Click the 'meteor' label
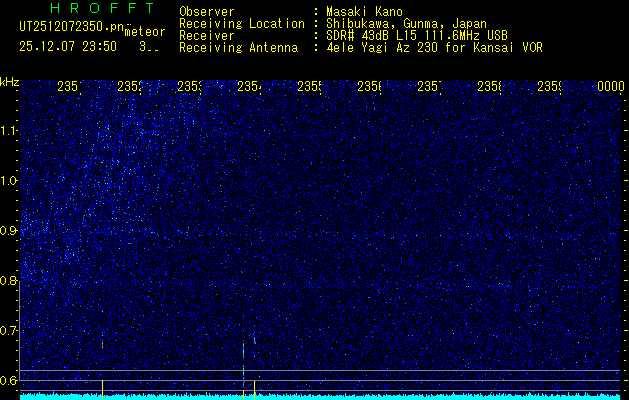Screen dimensions: 629x400 pyautogui.click(x=145, y=32)
